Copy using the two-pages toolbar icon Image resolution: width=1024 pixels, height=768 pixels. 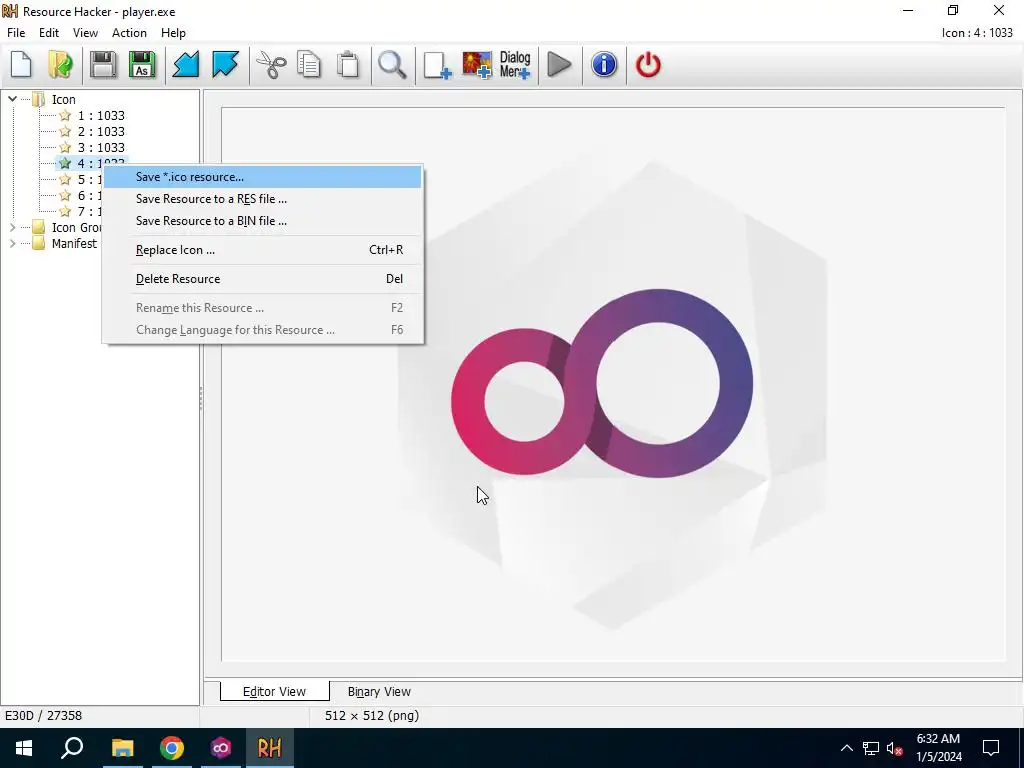(309, 65)
